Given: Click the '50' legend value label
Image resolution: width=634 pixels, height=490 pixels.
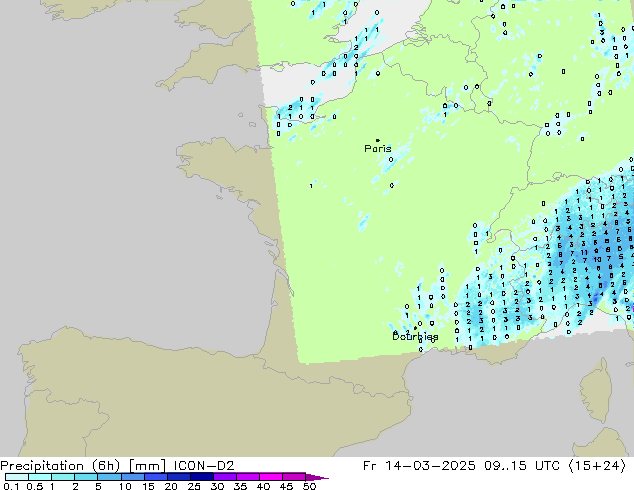Looking at the screenshot, I should (309, 486).
